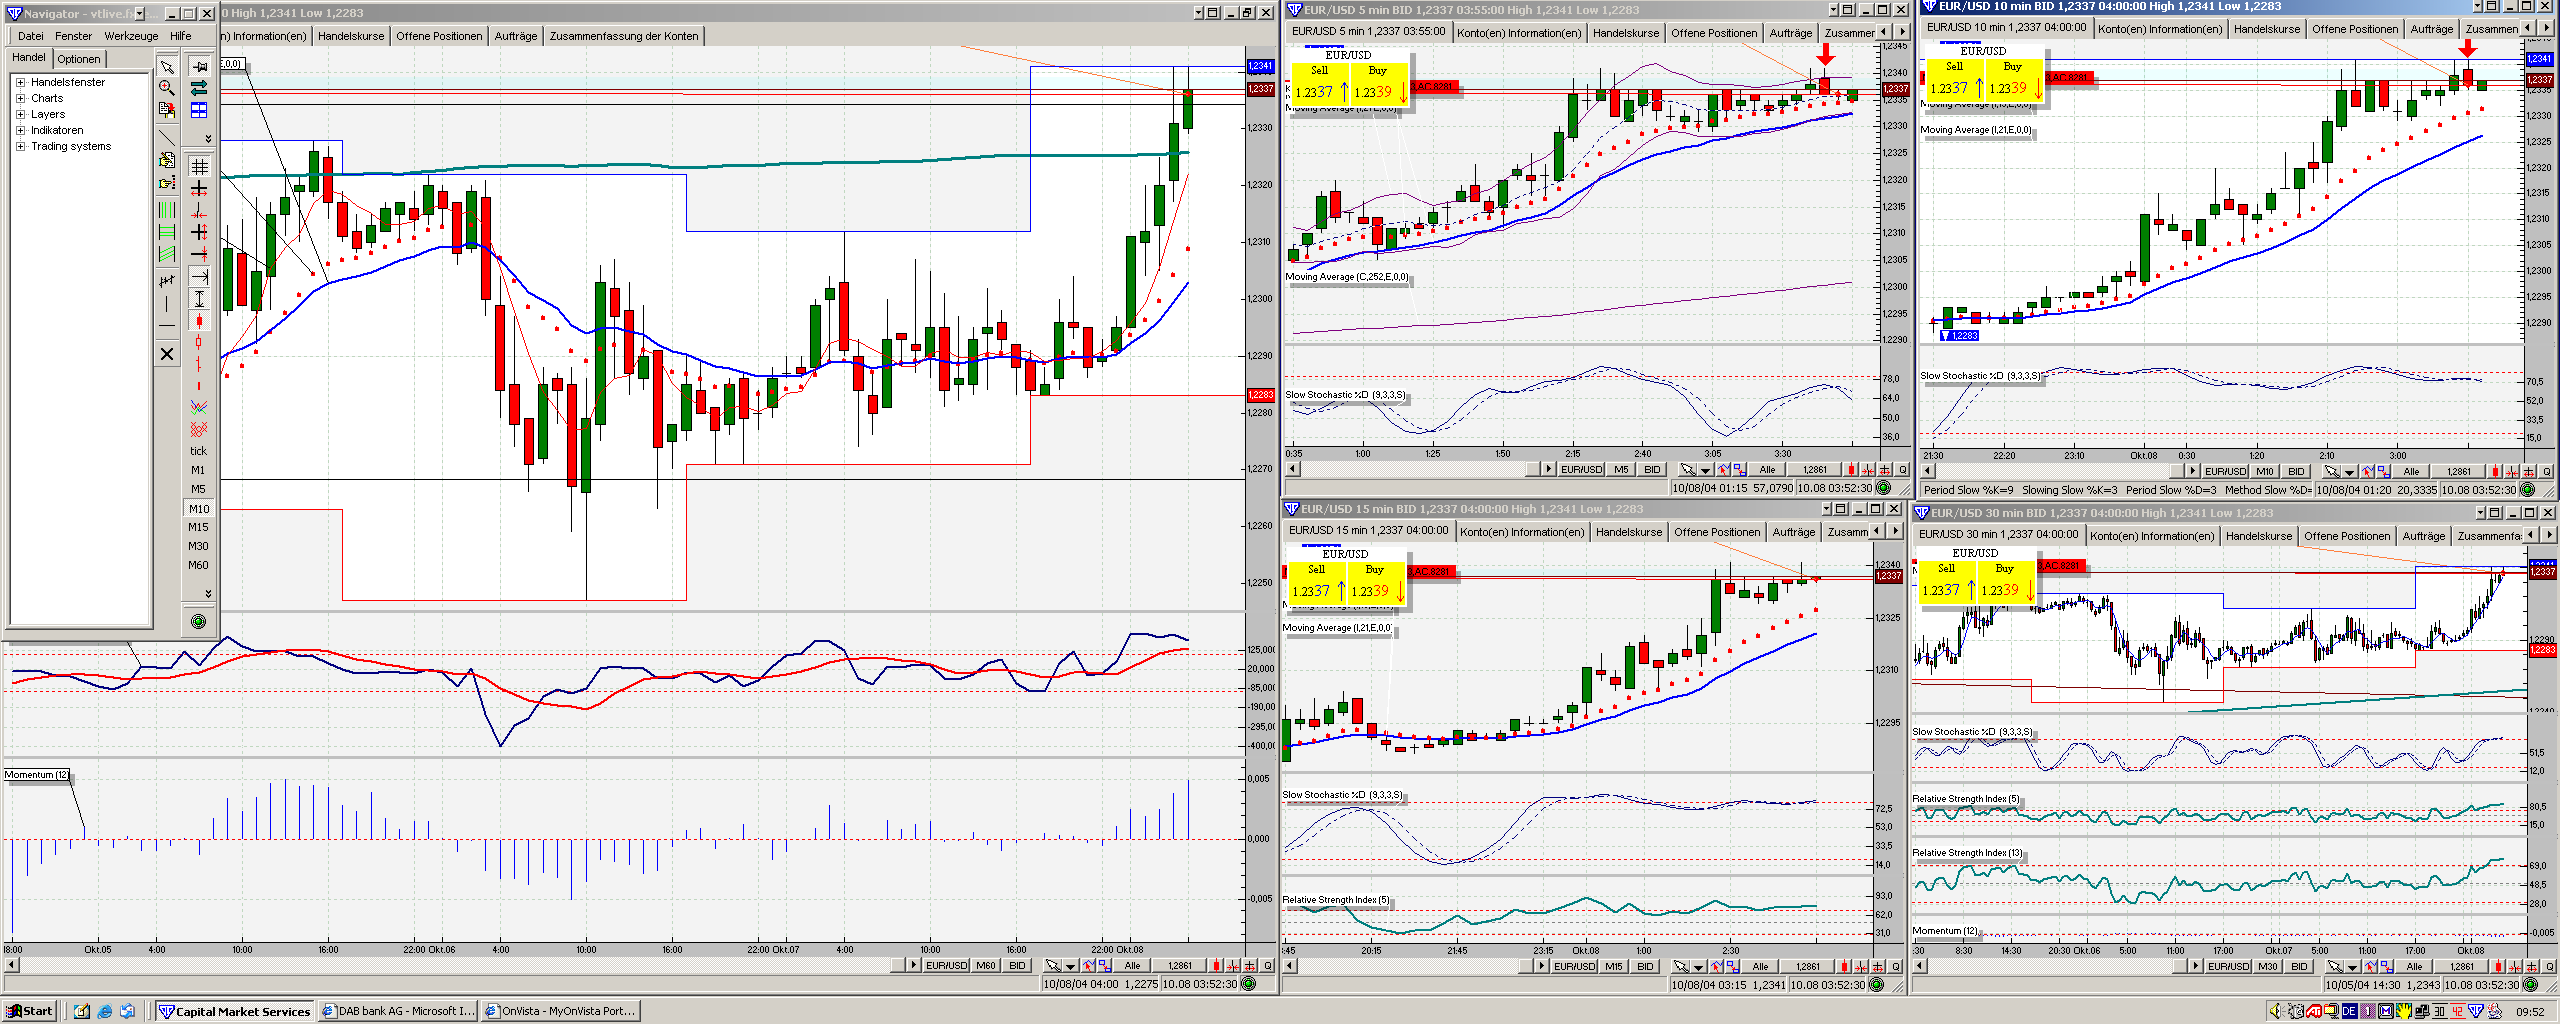Screen dimensions: 2560x1024
Task: Activate the zoom magnifier tool in Navigator
Action: pyautogui.click(x=167, y=88)
